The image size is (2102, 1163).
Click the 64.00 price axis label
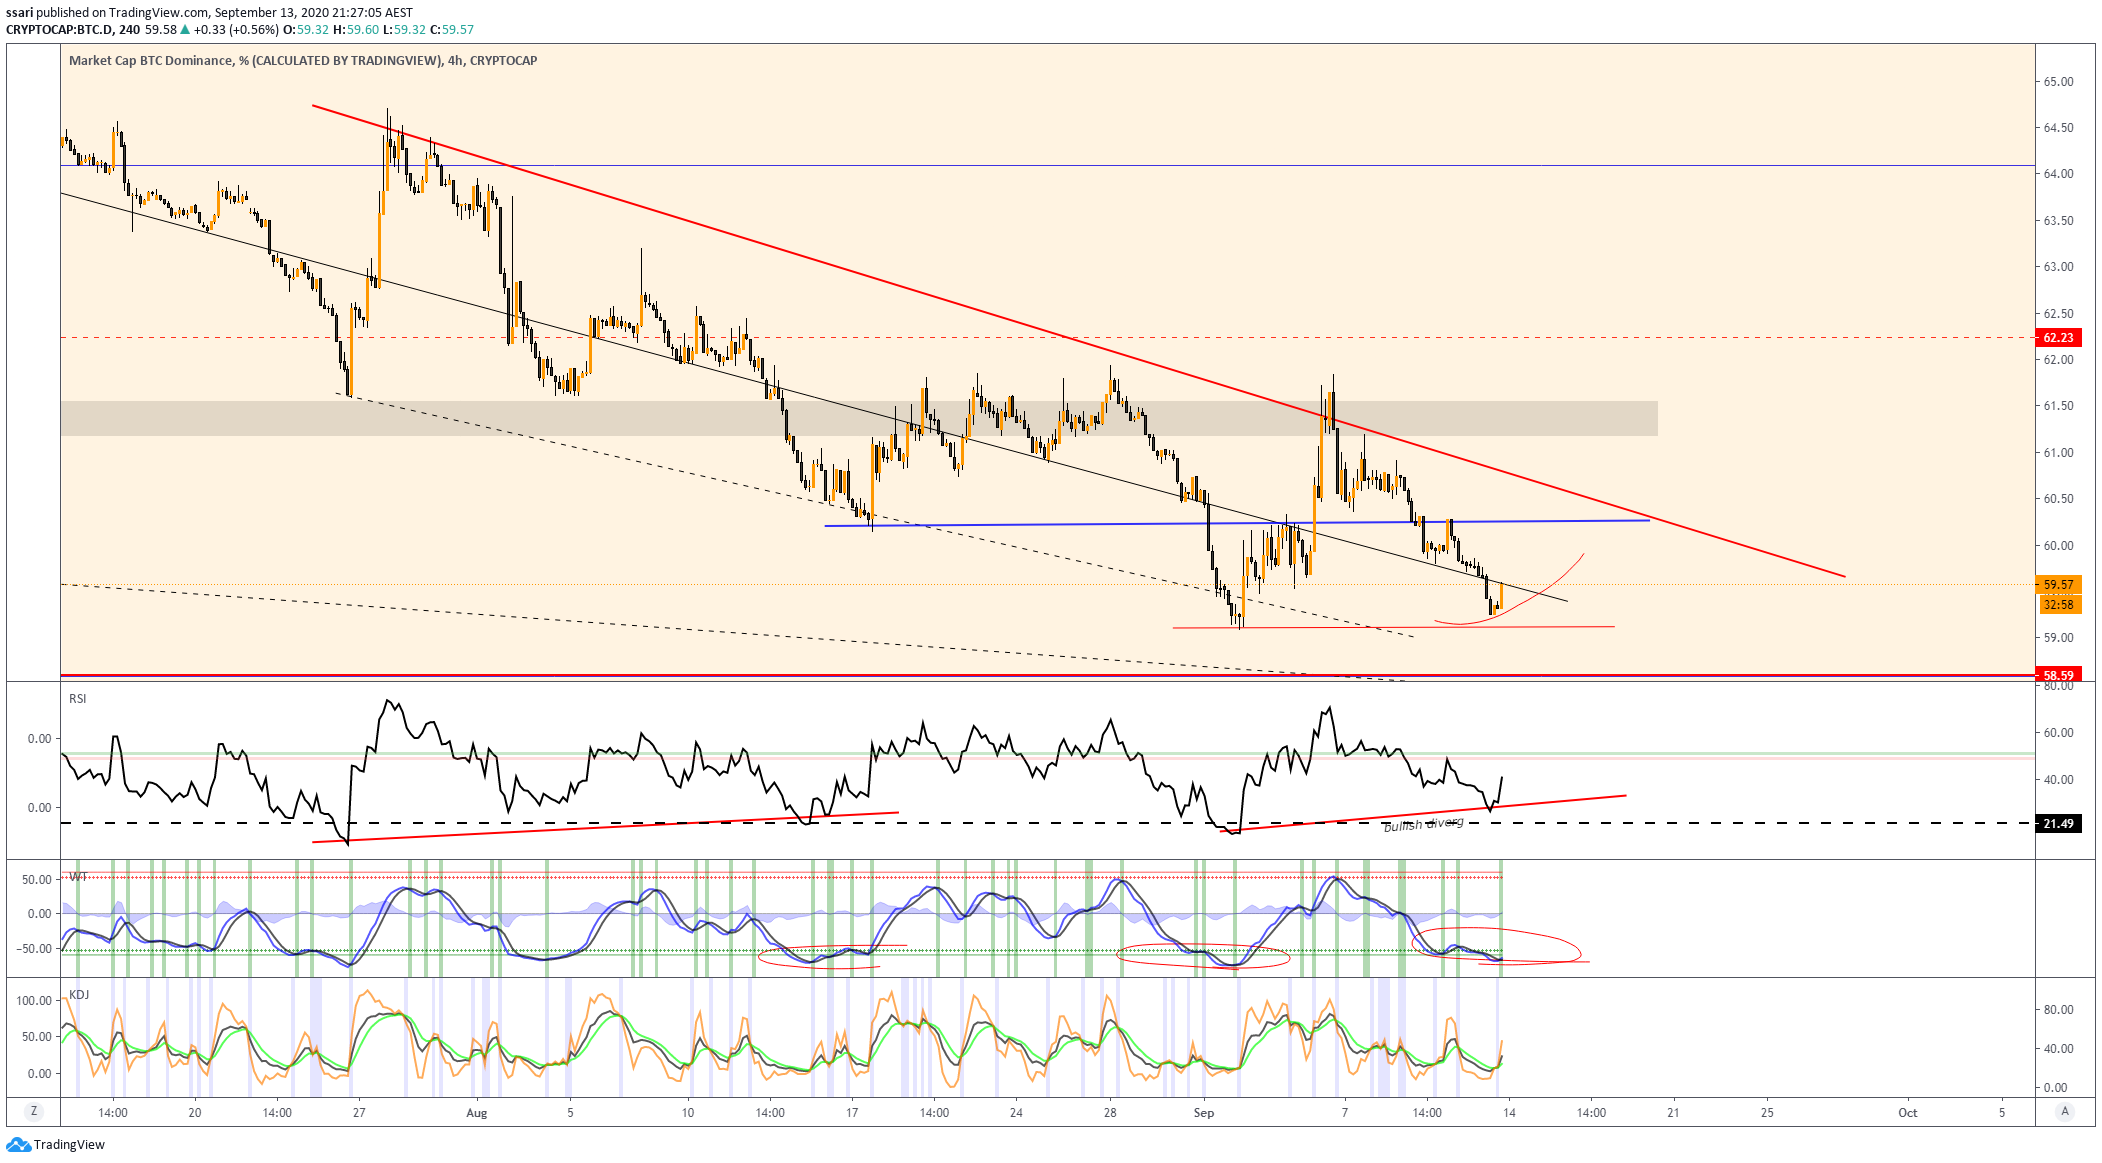click(x=2059, y=174)
